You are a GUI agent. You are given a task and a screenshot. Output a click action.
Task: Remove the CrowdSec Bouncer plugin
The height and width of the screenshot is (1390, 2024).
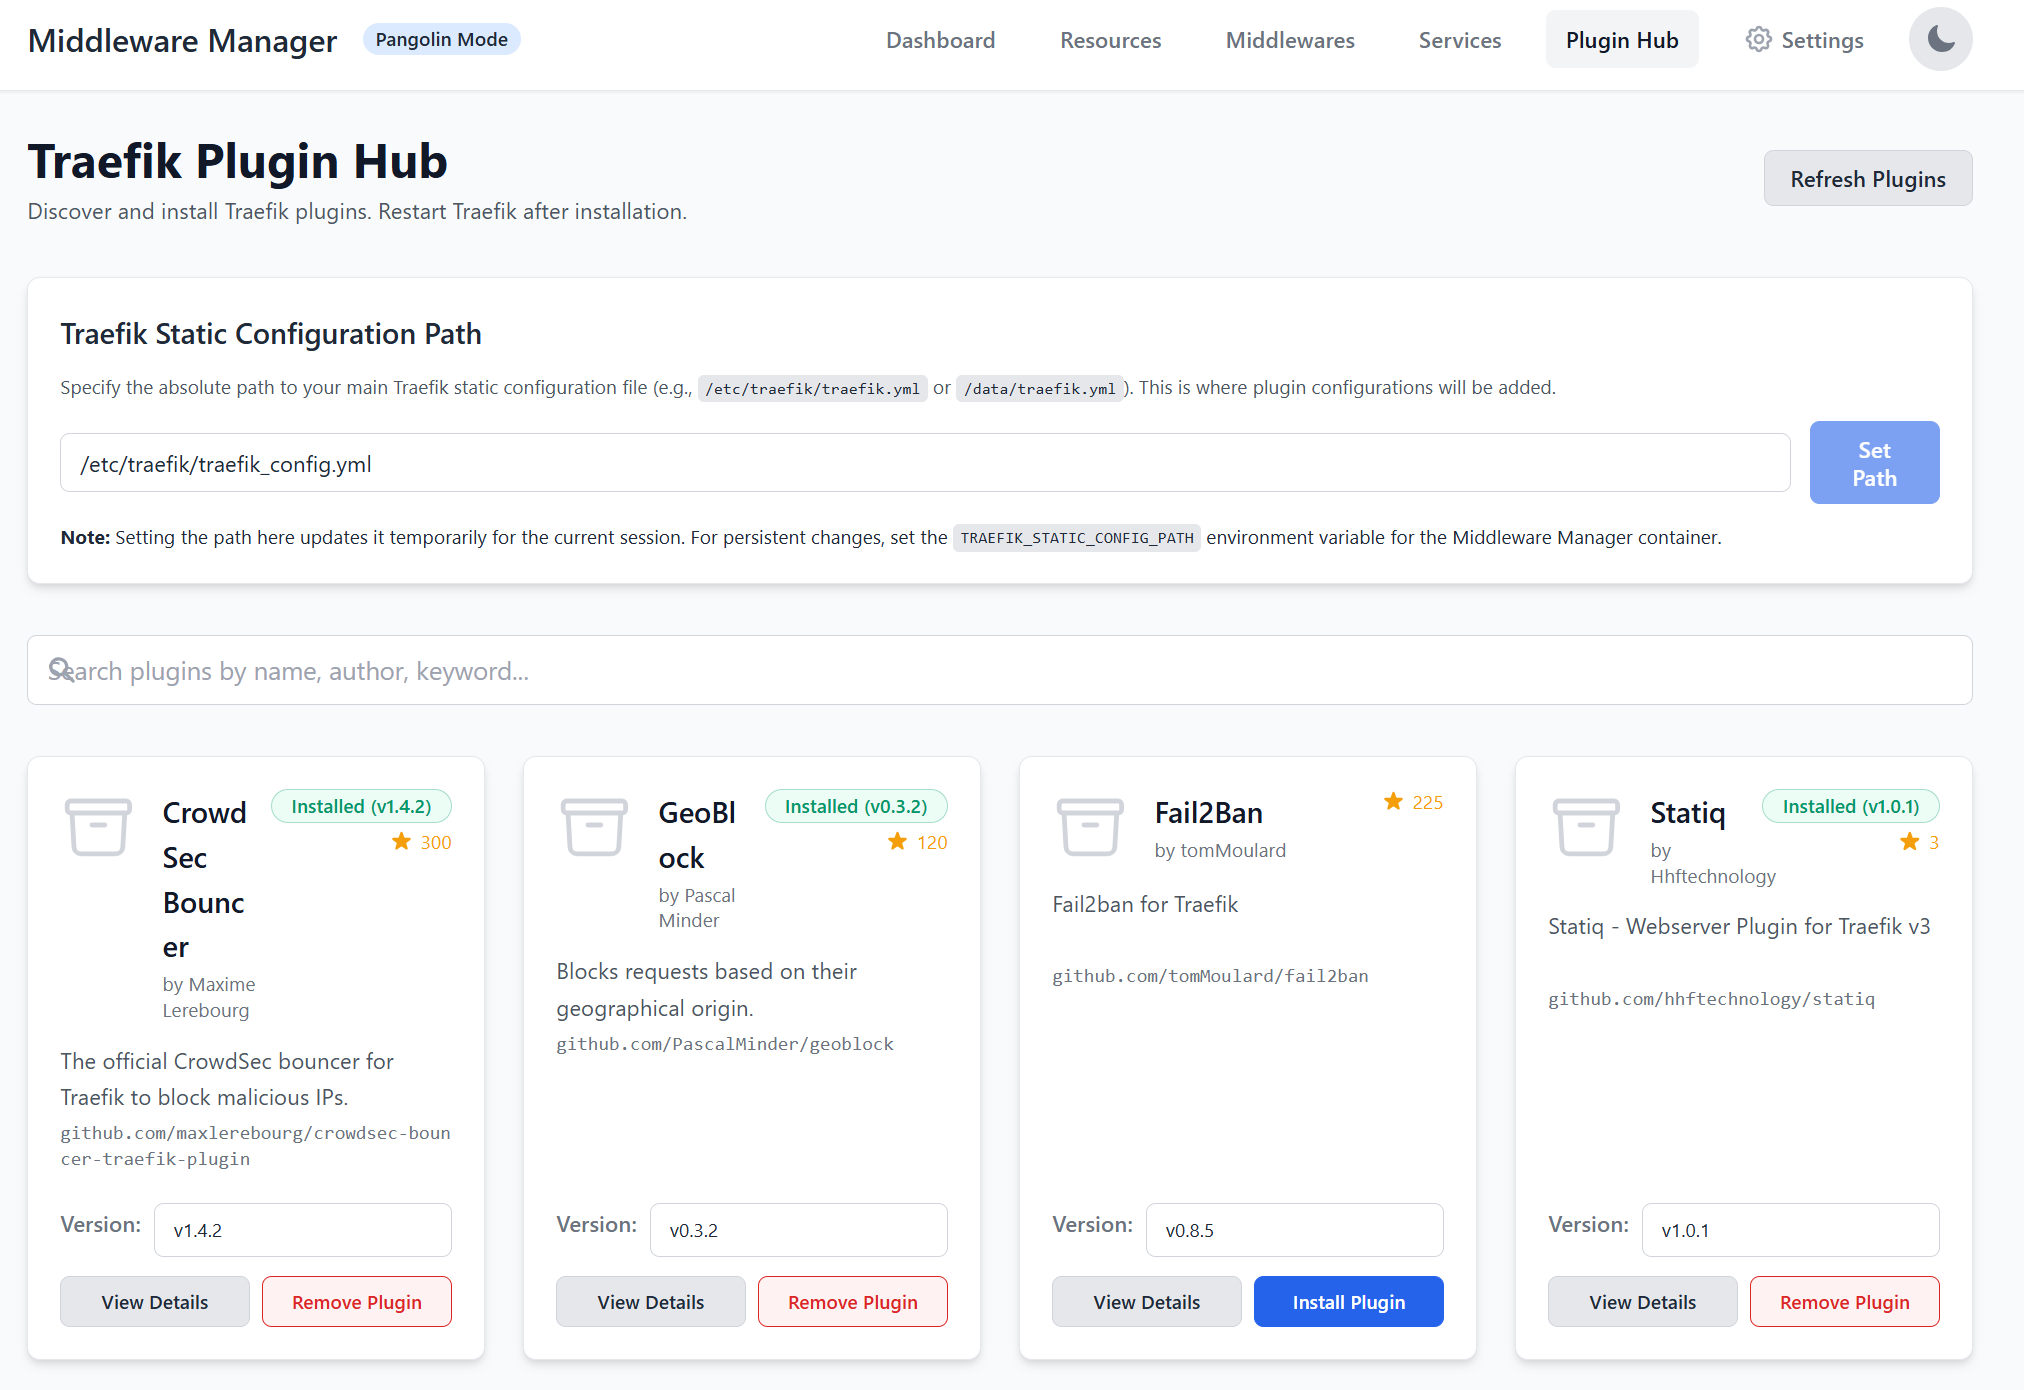[357, 1302]
